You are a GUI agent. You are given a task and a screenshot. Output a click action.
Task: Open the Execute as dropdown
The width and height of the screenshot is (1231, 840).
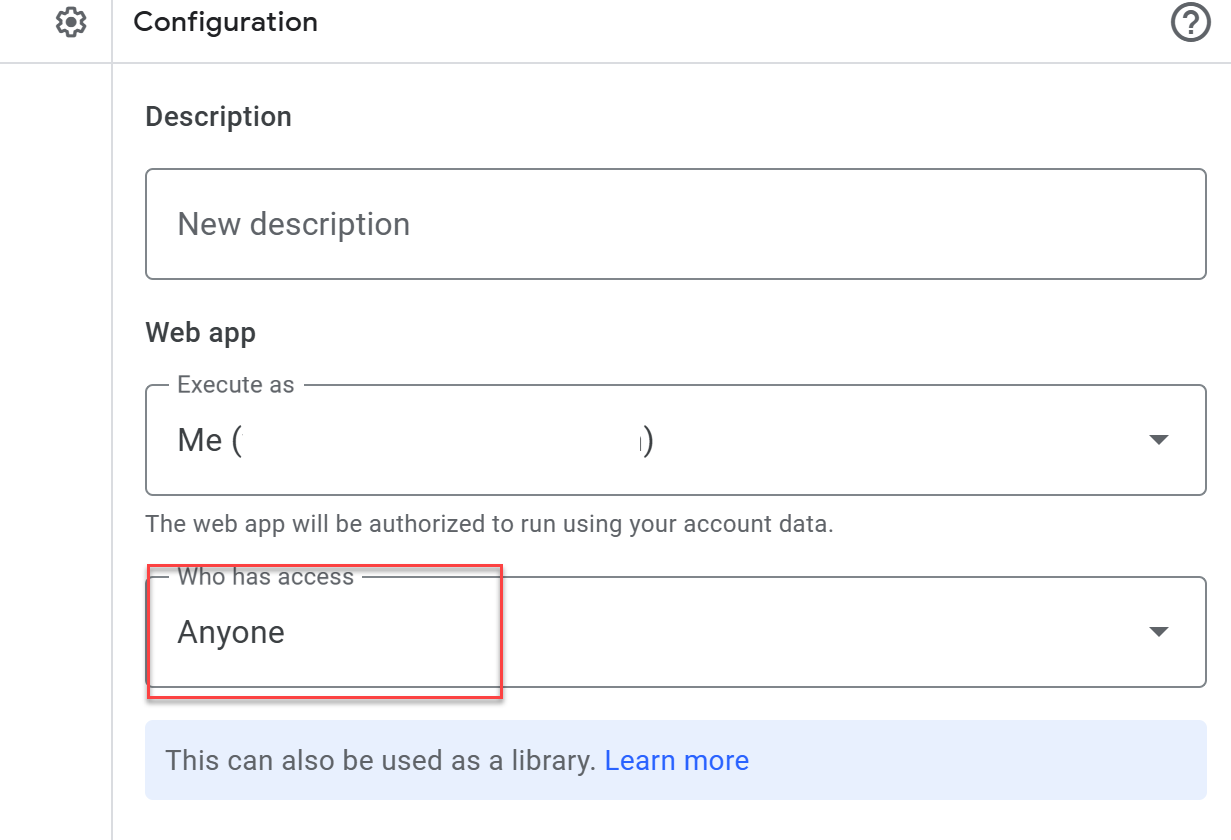pyautogui.click(x=676, y=440)
